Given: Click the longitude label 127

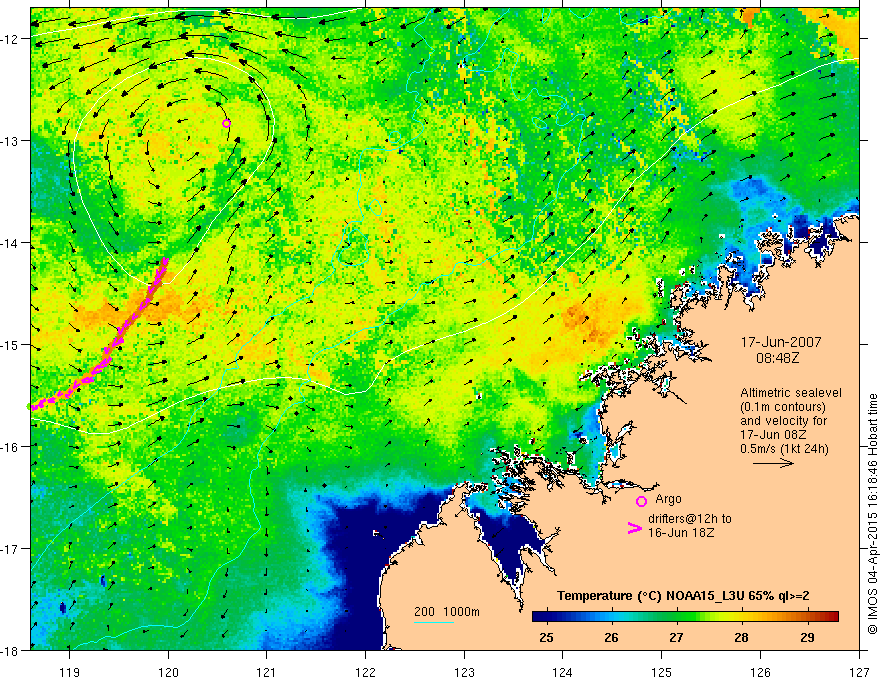Looking at the screenshot, I should (x=859, y=672).
